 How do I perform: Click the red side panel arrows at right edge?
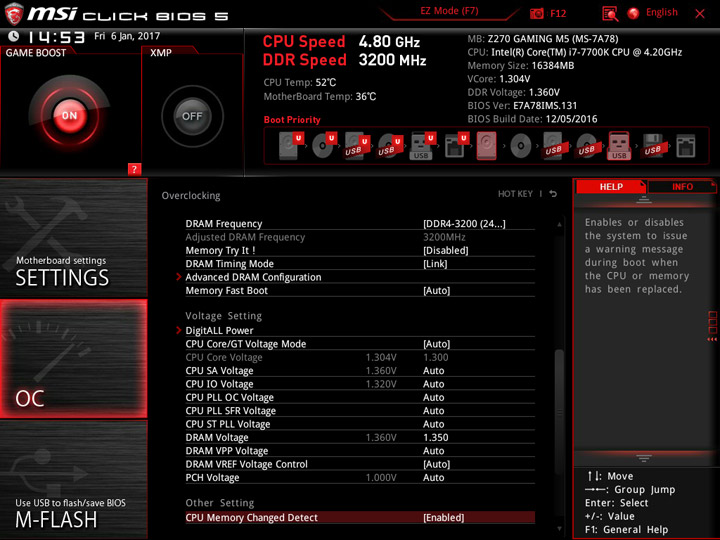[712, 339]
